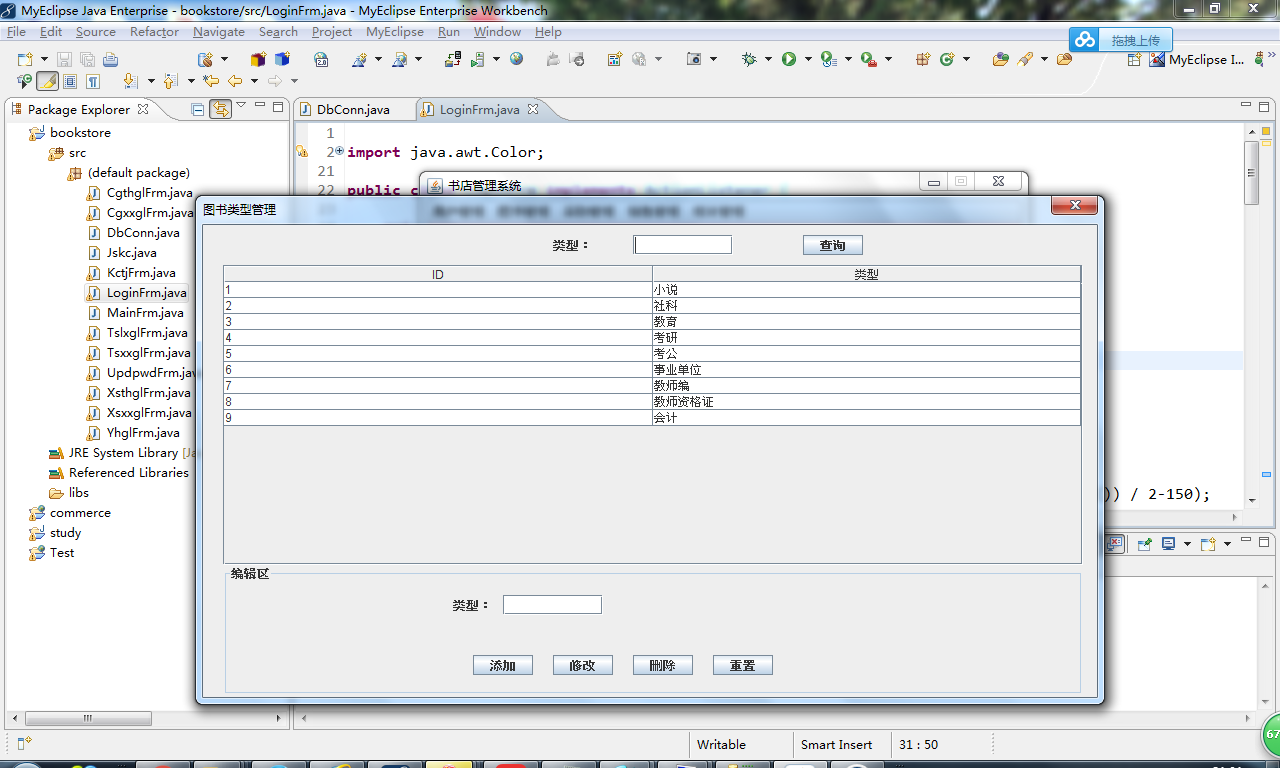
Task: Open the New Java Class dropdown arrow
Action: (966, 59)
